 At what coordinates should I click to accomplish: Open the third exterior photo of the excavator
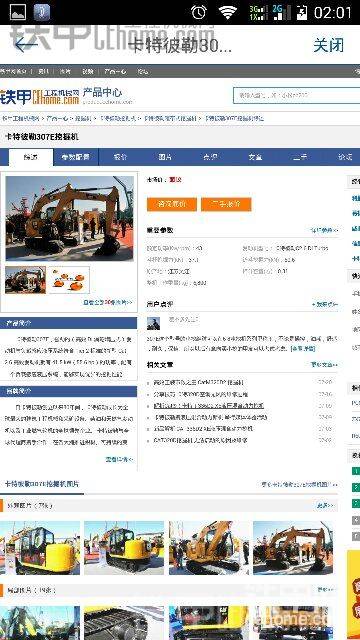[209, 548]
